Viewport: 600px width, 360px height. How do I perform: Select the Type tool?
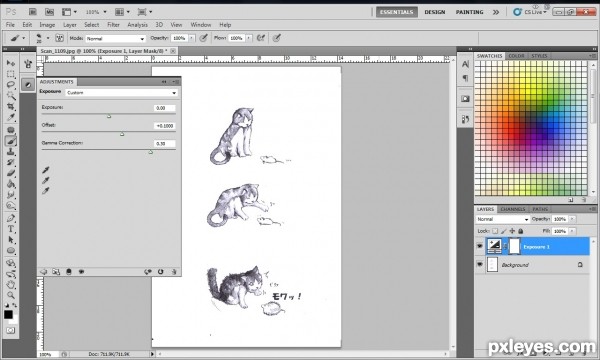coord(11,229)
